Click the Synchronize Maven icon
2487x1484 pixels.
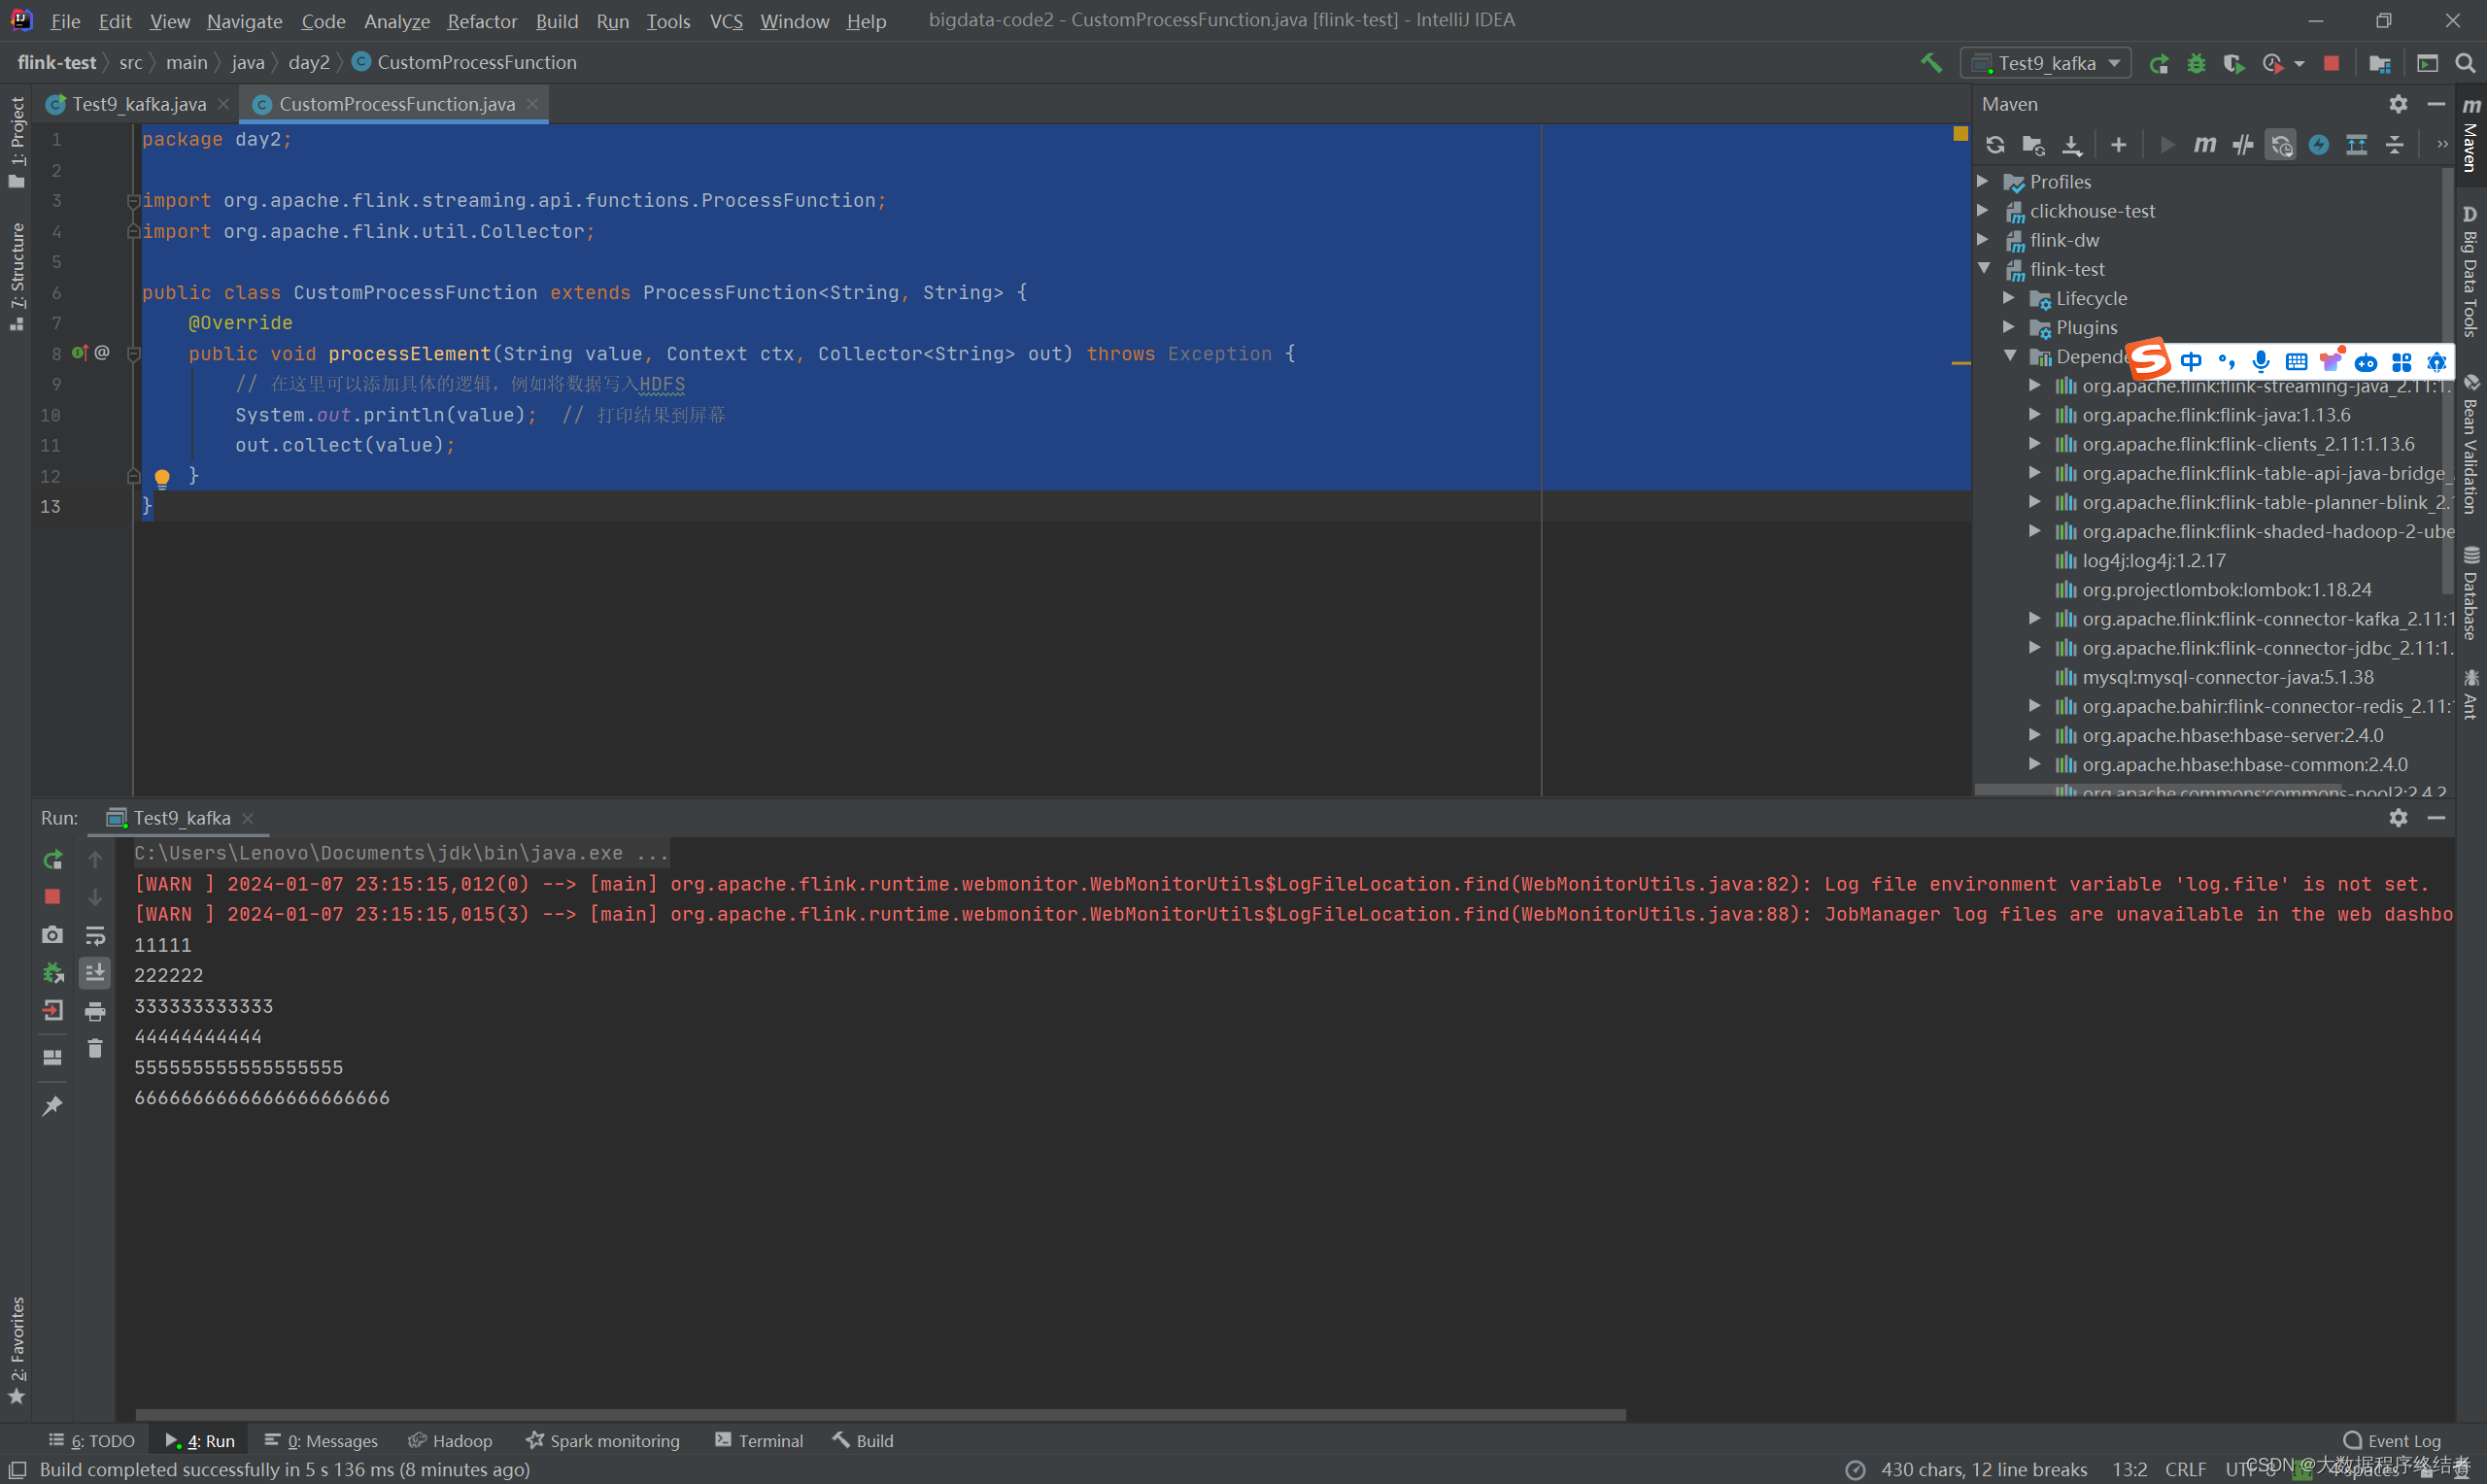pyautogui.click(x=1997, y=143)
